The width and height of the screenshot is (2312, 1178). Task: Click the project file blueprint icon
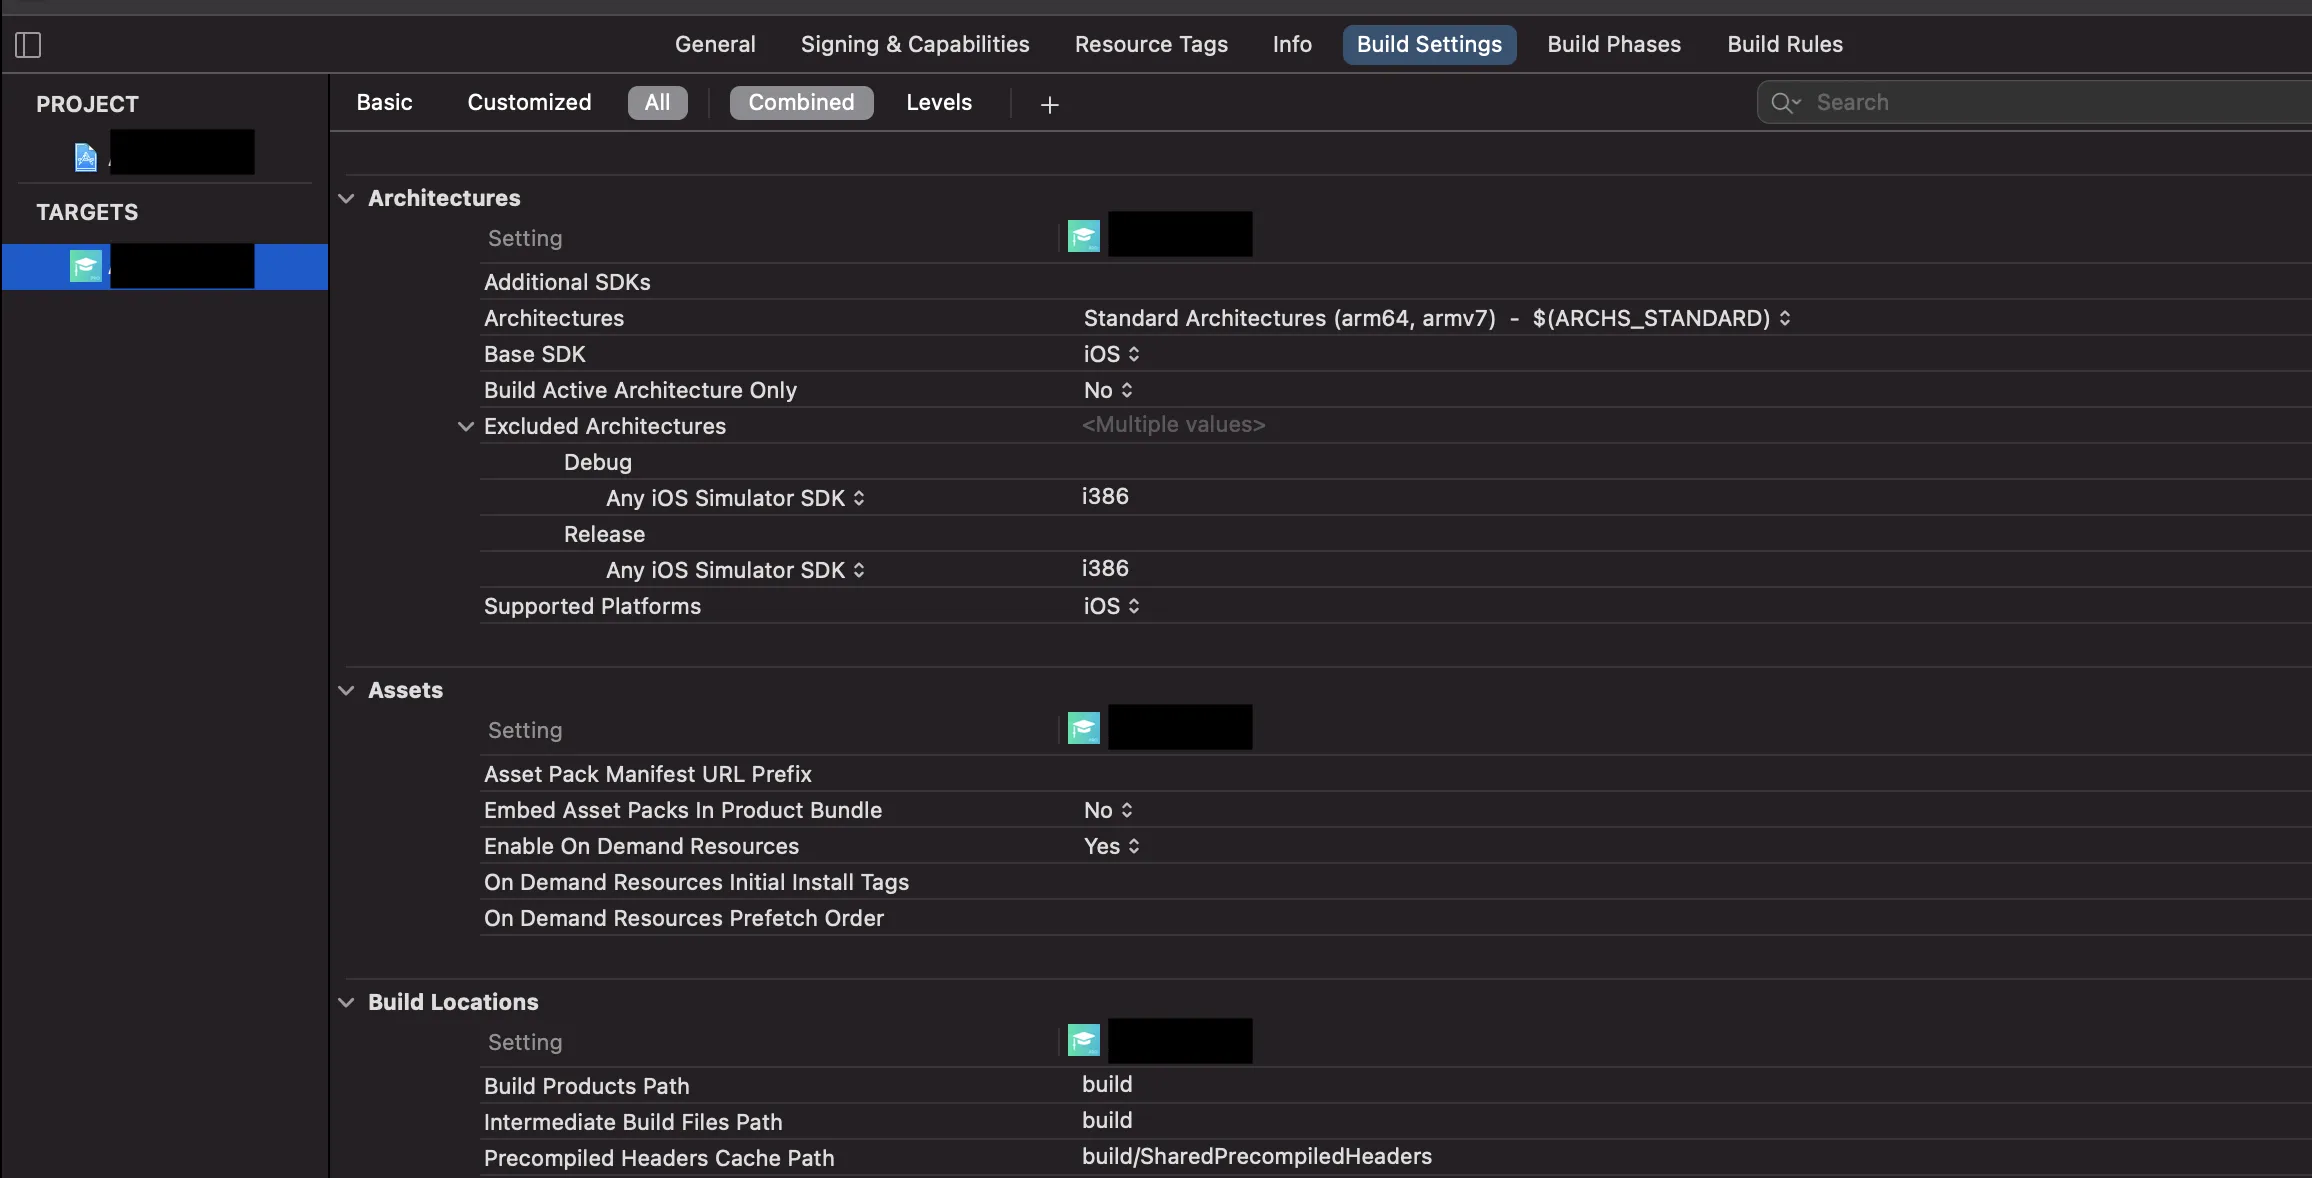[x=86, y=157]
